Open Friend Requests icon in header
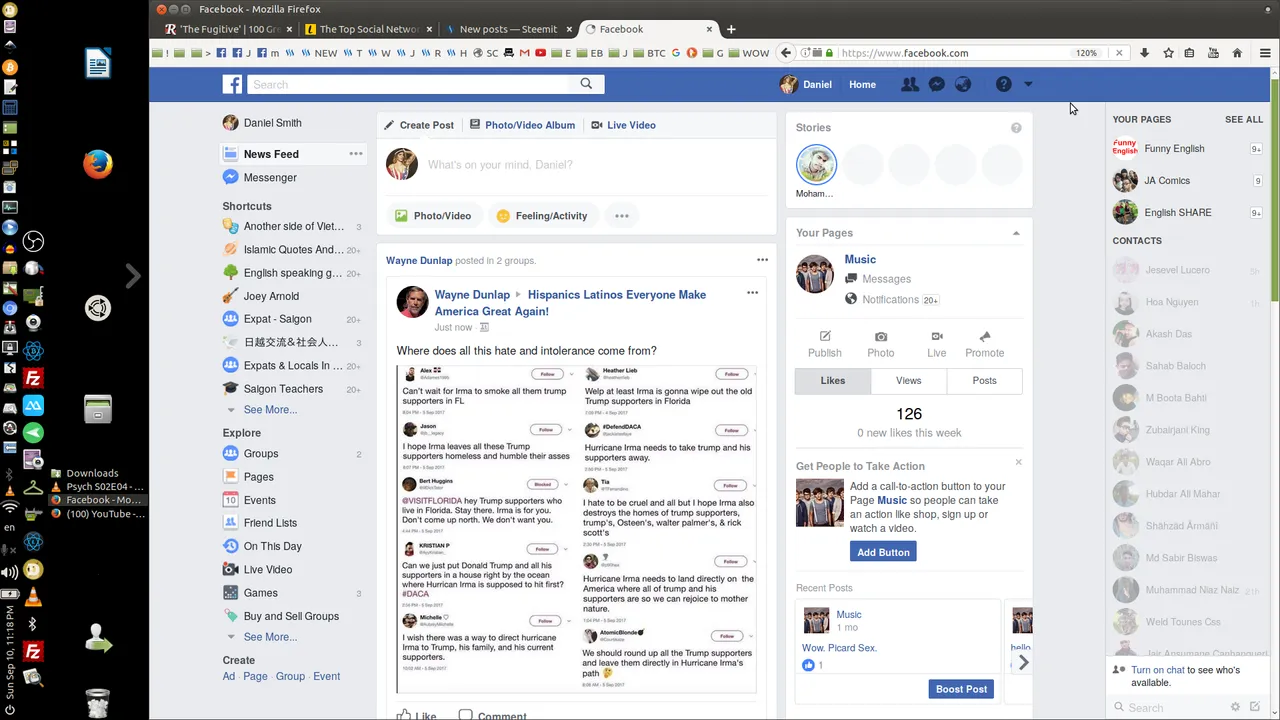 click(x=910, y=85)
